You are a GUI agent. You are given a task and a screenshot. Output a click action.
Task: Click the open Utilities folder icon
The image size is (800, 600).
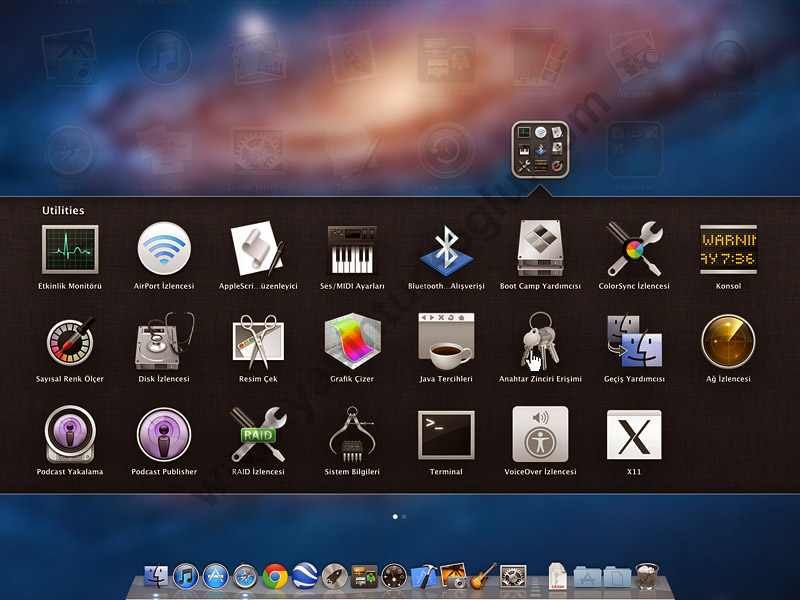(x=540, y=149)
